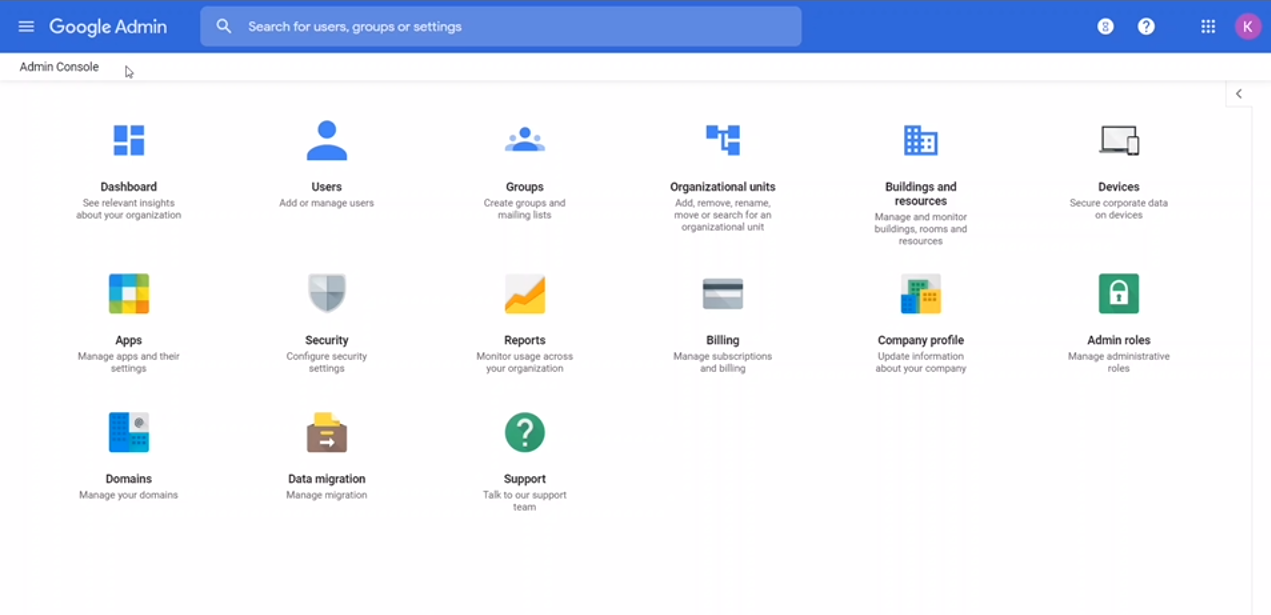This screenshot has width=1271, height=615.
Task: Open the notifications badge icon
Action: (x=1105, y=27)
